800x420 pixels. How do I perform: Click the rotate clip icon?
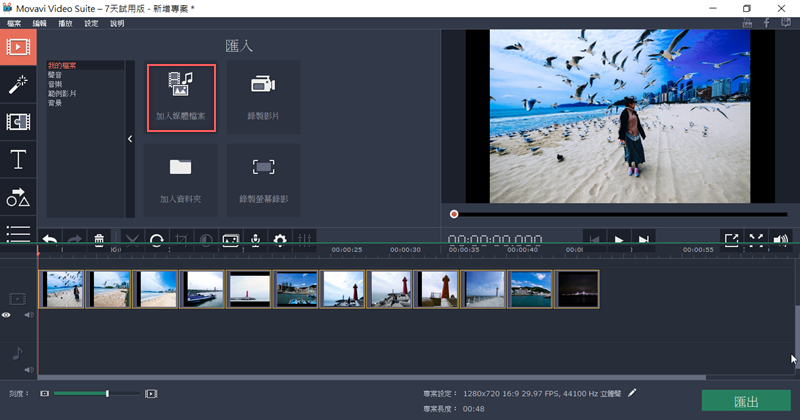tap(157, 240)
